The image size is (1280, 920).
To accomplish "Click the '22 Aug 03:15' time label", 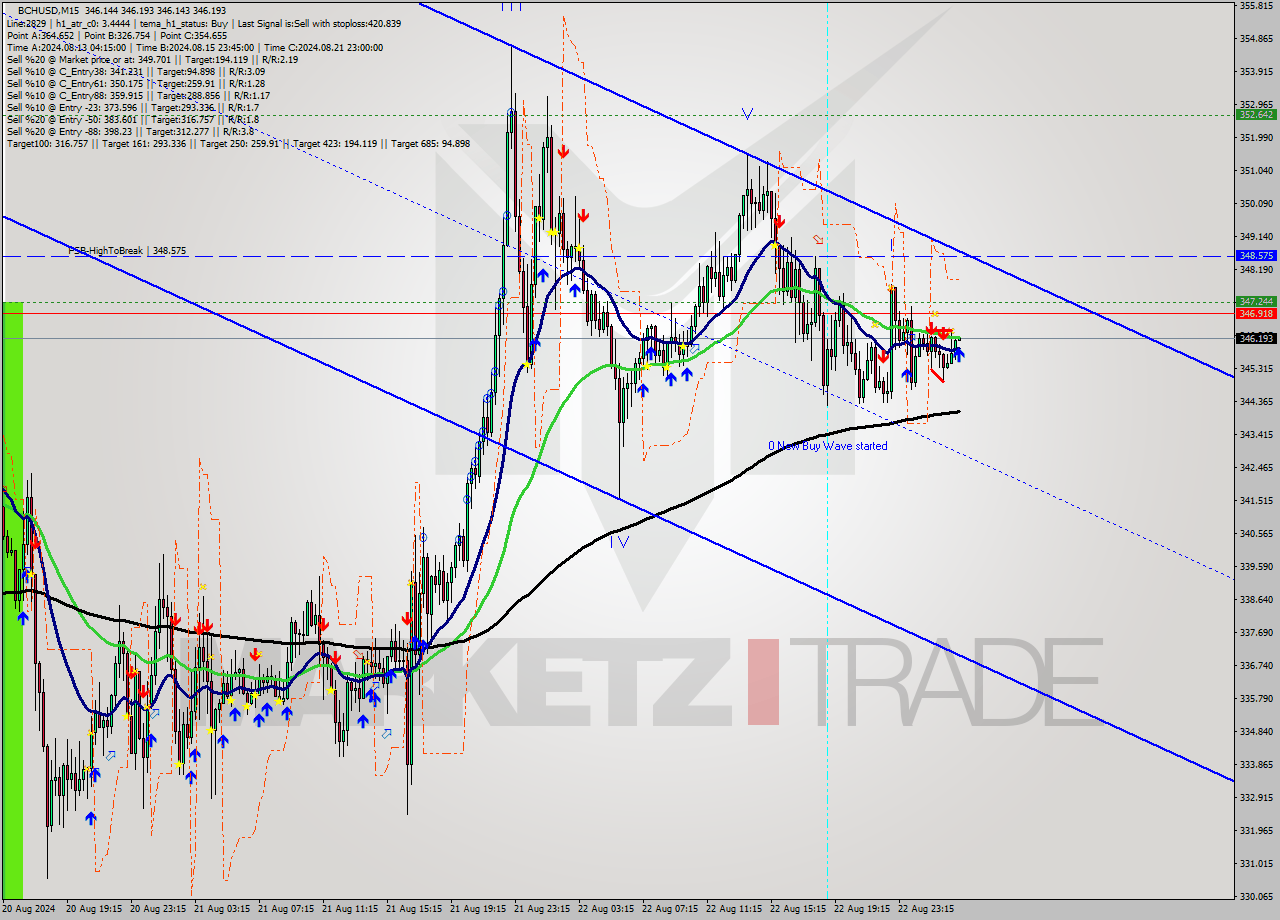I will tap(606, 909).
